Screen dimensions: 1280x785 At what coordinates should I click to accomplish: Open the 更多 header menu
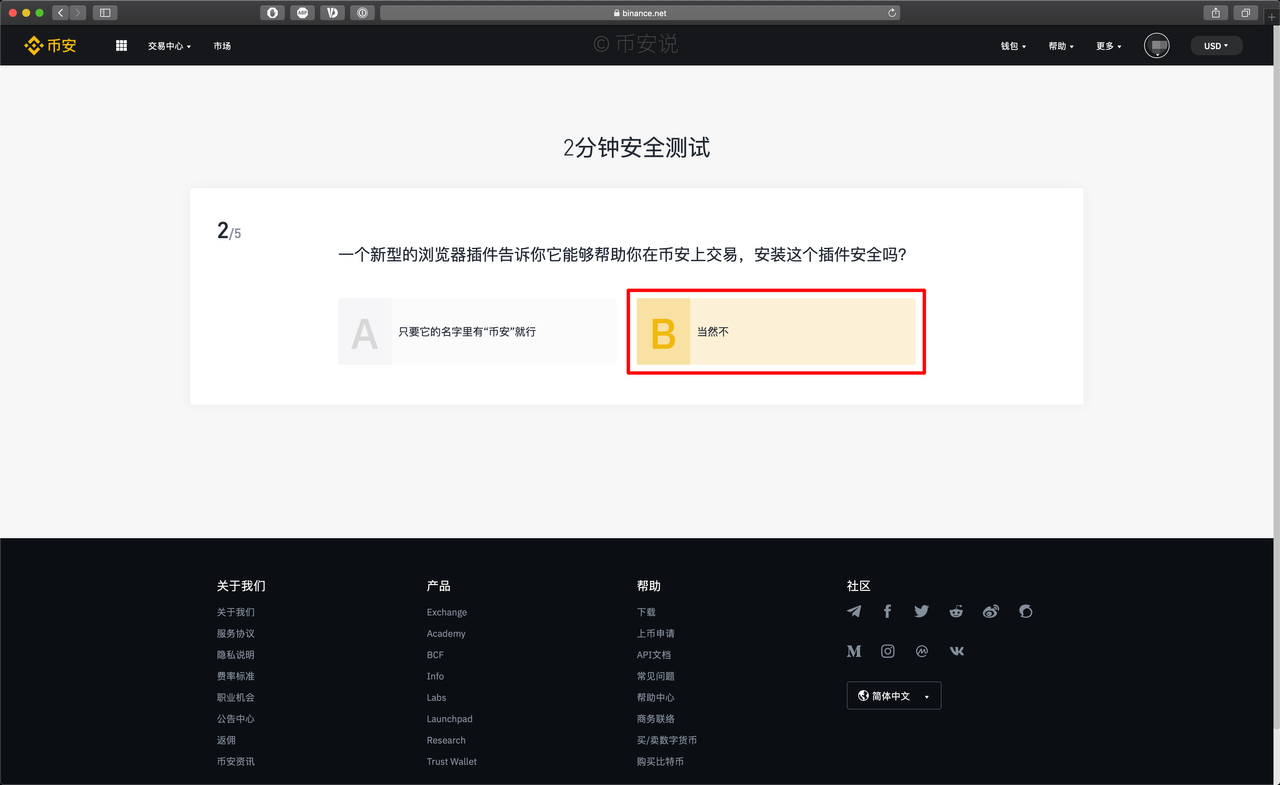tap(1108, 46)
